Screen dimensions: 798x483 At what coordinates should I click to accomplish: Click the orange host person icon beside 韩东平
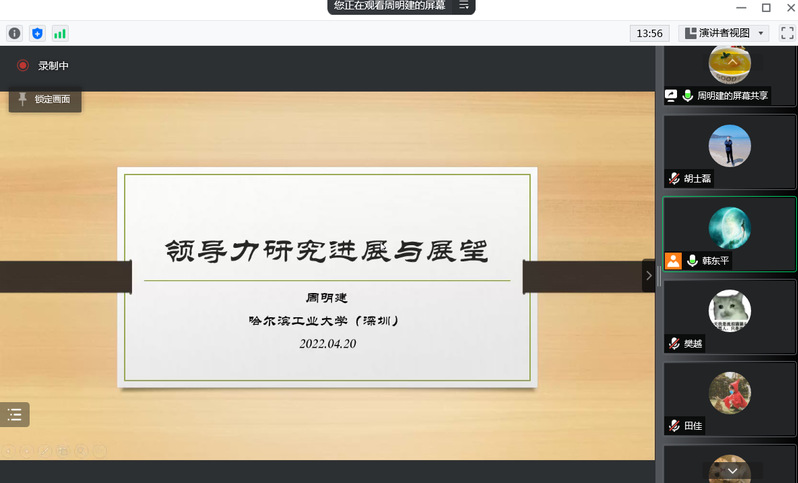pyautogui.click(x=673, y=261)
